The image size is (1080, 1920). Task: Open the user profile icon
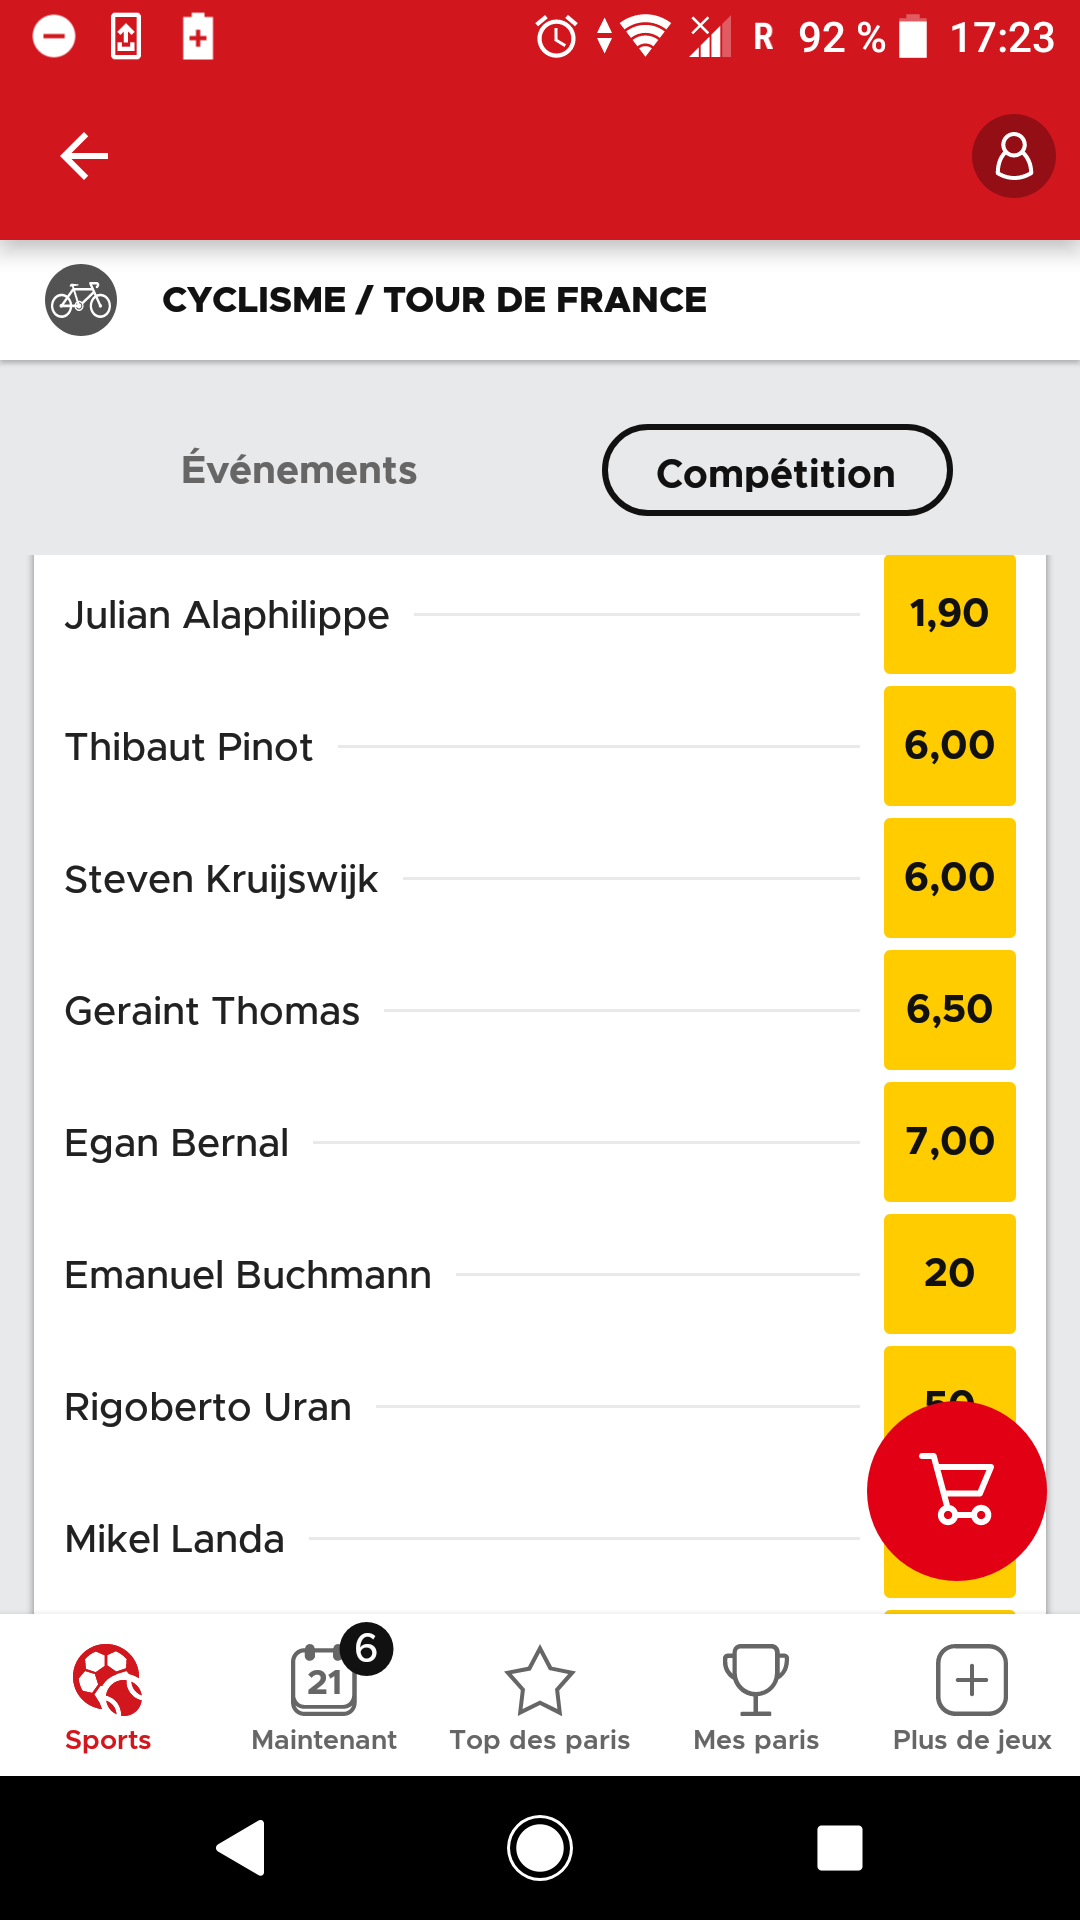1013,156
